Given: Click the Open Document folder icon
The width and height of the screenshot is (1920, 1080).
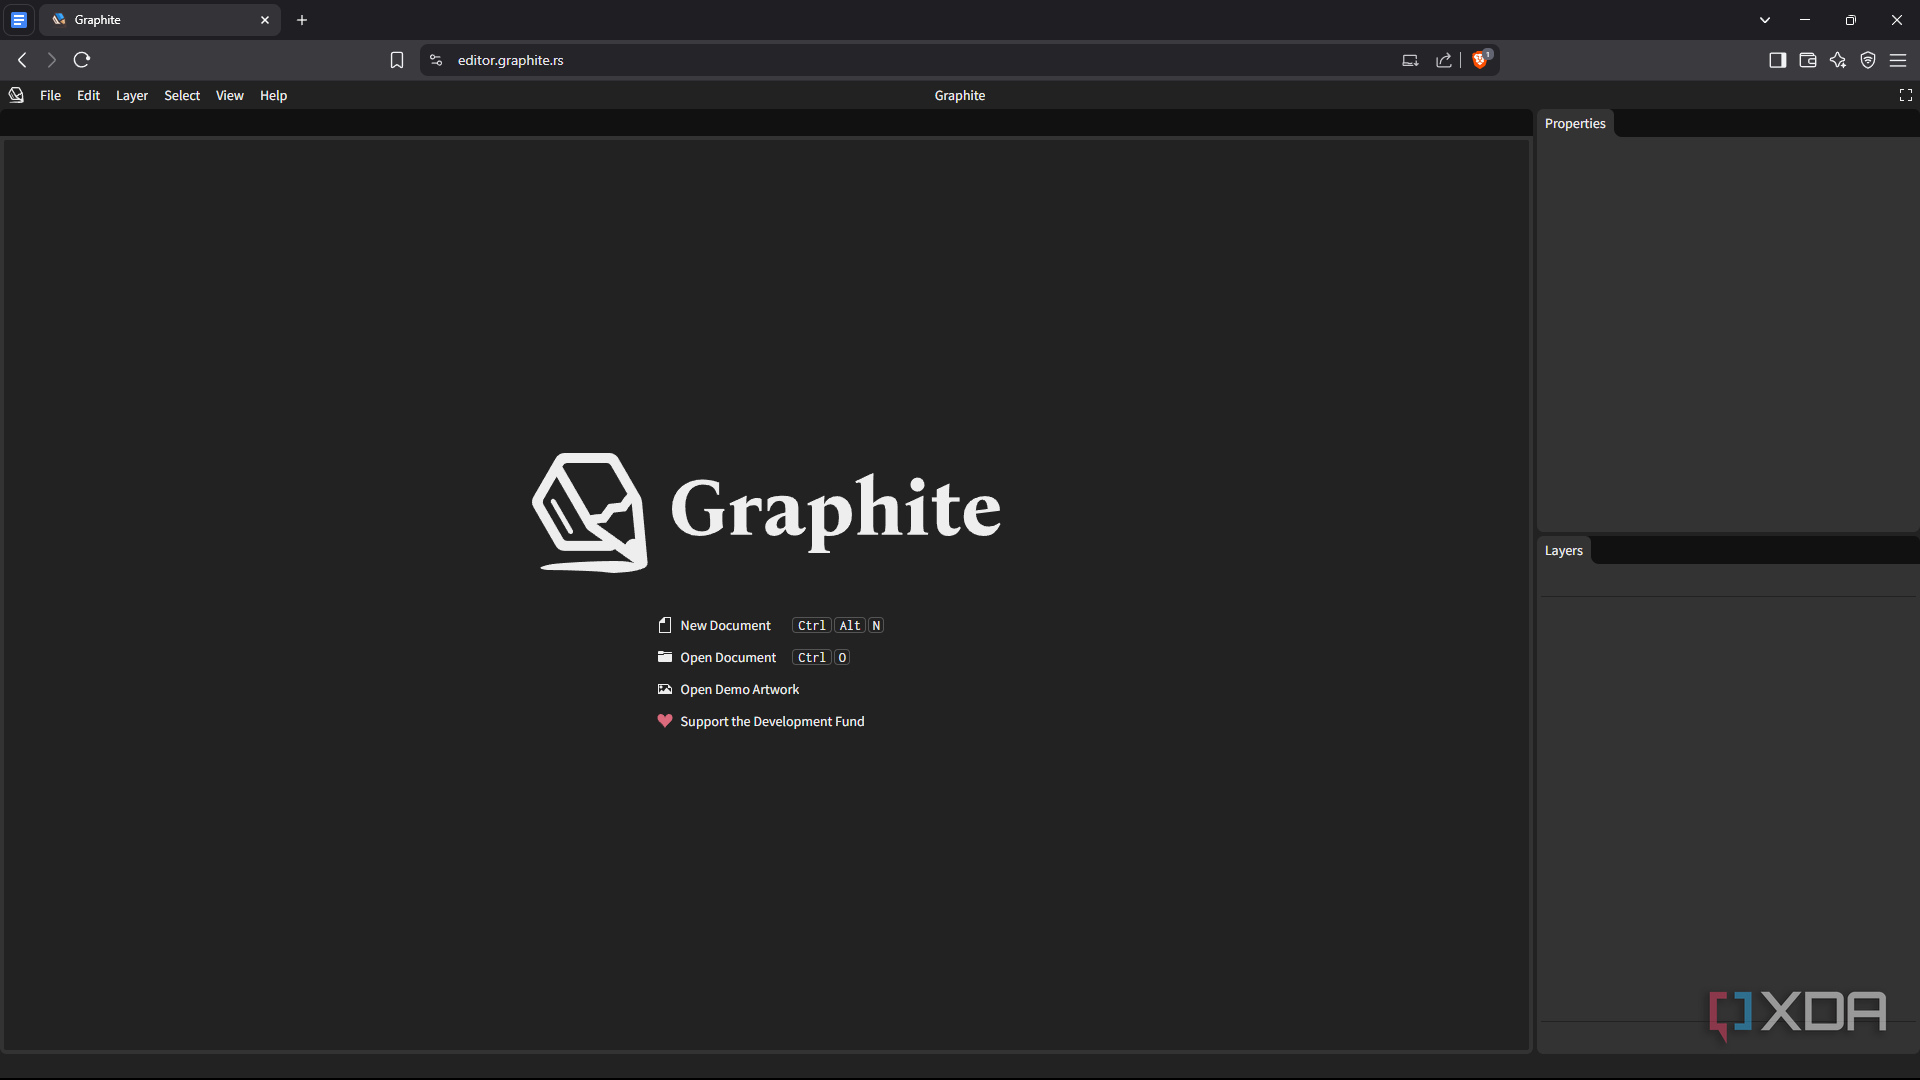Looking at the screenshot, I should 665,657.
